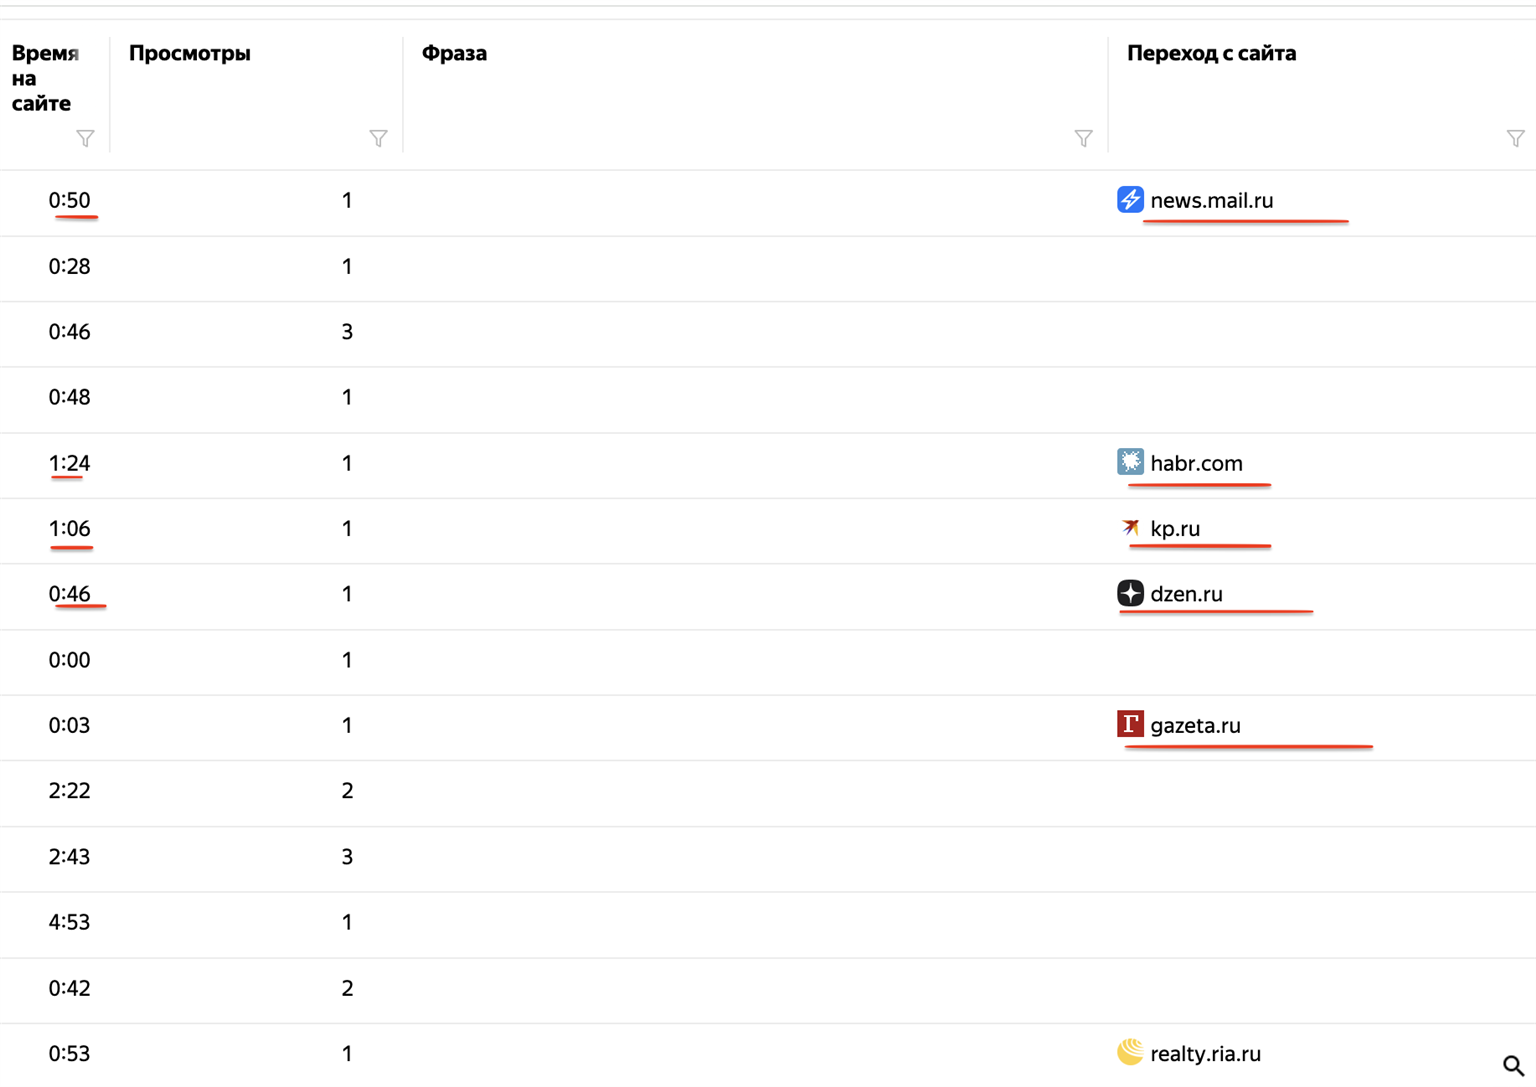Viewport: 1536px width, 1087px height.
Task: Click the habr.com favicon
Action: [x=1130, y=462]
